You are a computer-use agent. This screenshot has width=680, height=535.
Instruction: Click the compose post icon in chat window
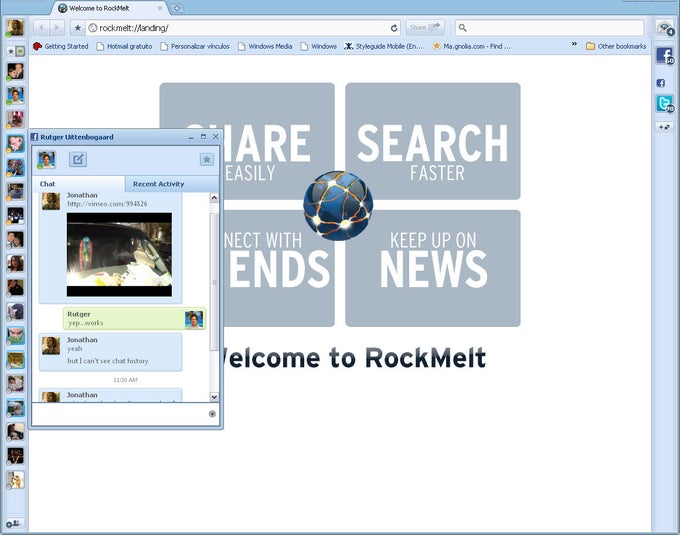pos(78,159)
